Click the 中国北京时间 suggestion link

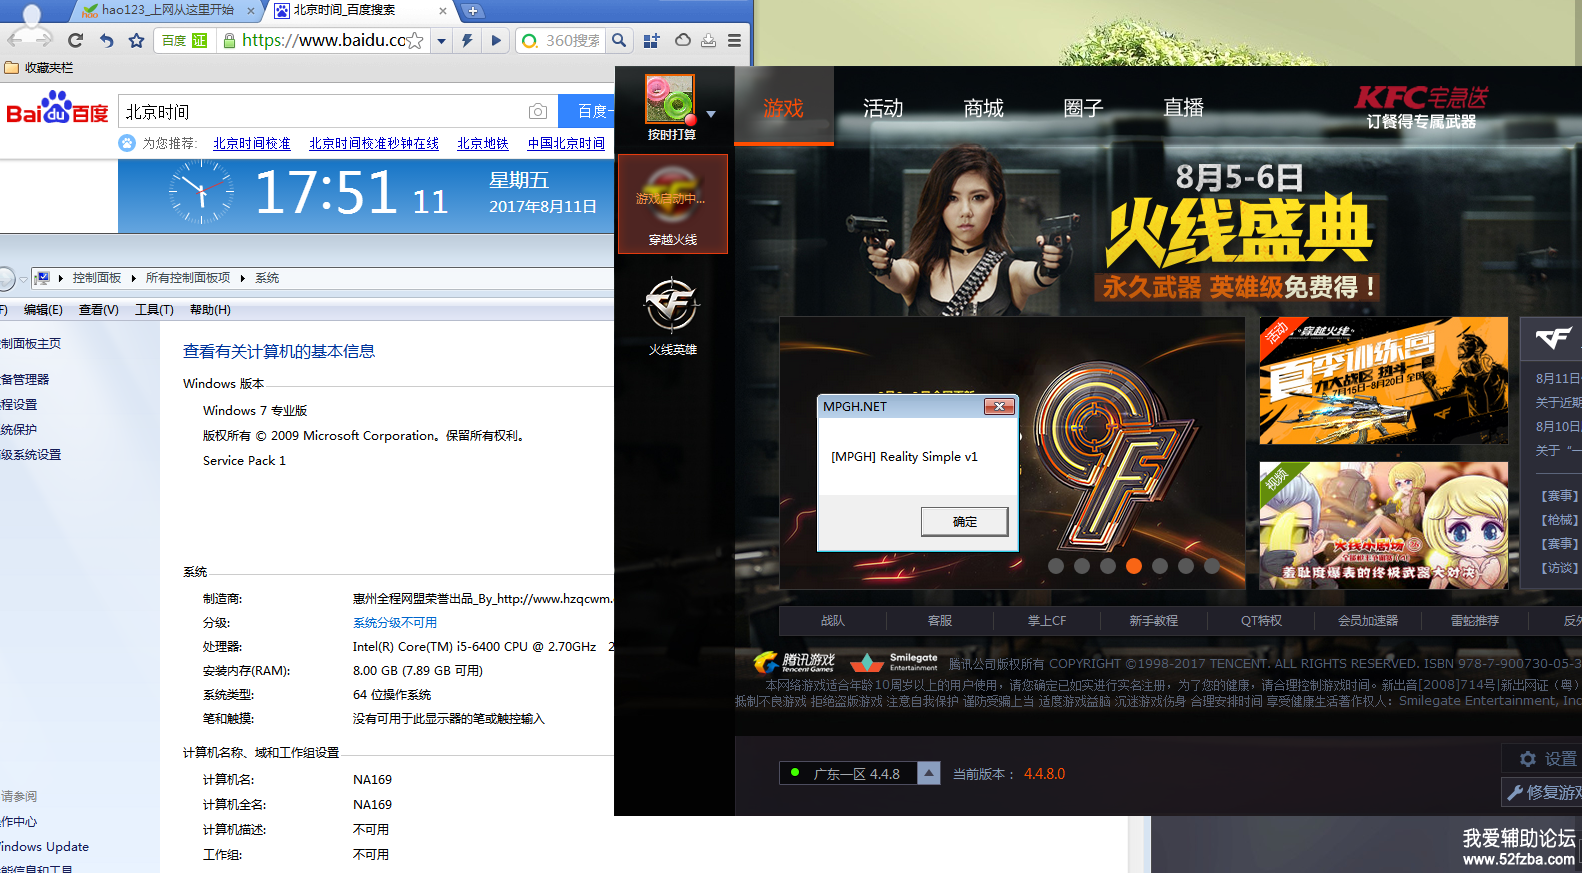click(566, 143)
